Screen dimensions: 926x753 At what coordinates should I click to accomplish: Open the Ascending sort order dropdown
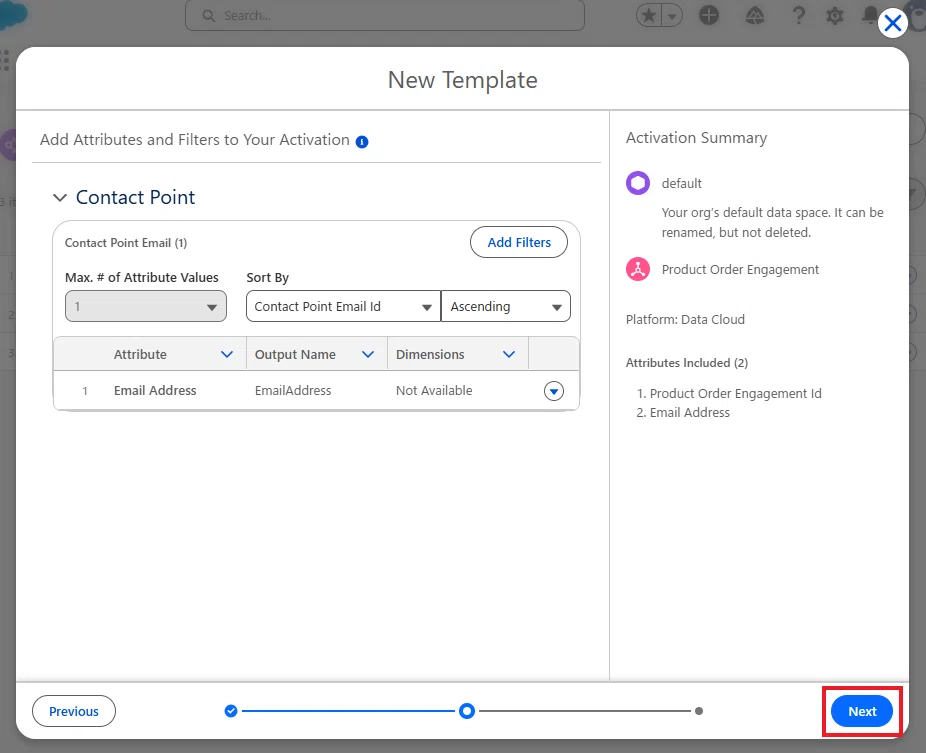(x=506, y=306)
